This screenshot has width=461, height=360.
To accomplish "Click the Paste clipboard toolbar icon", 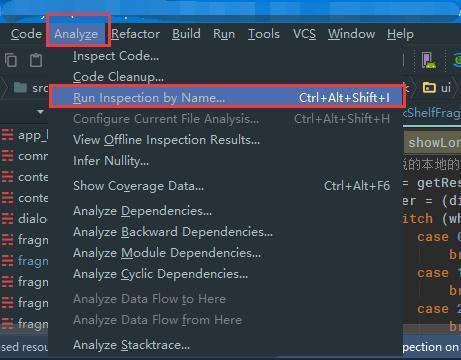I will pyautogui.click(x=36, y=60).
